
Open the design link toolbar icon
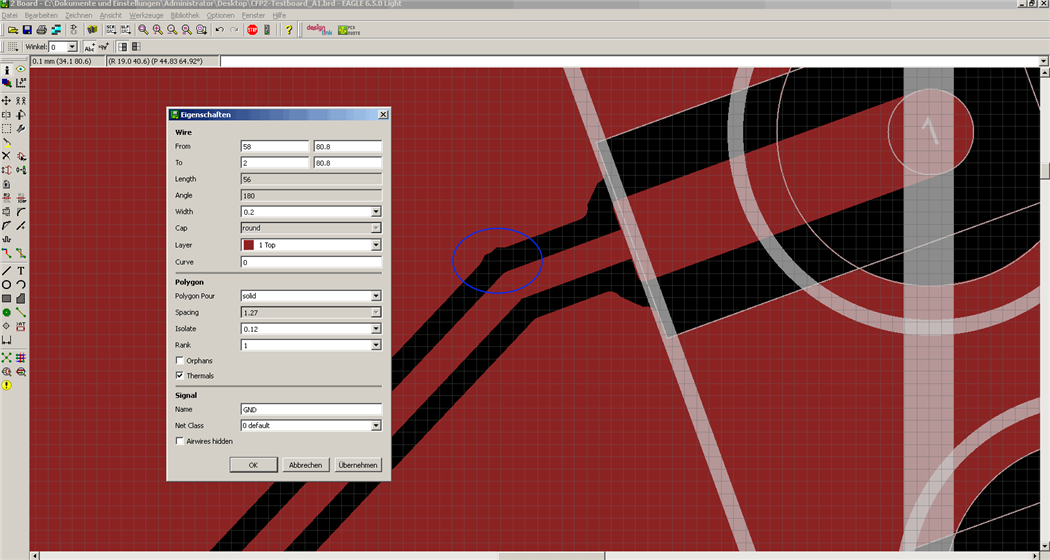(318, 30)
